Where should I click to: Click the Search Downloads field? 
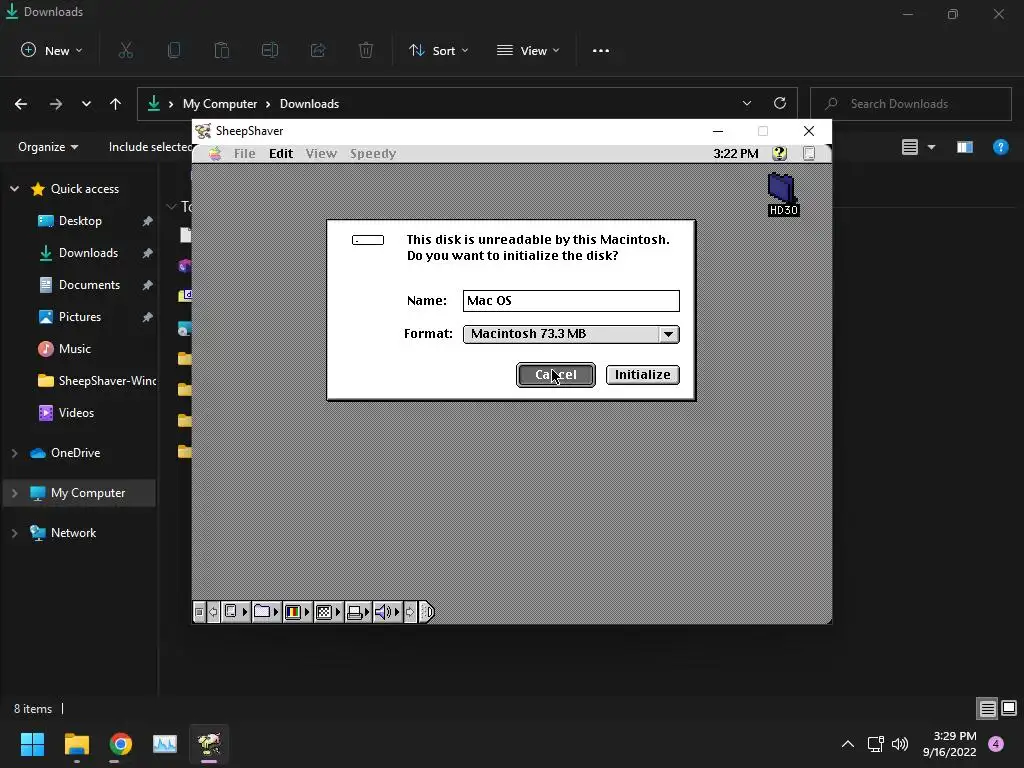(910, 104)
